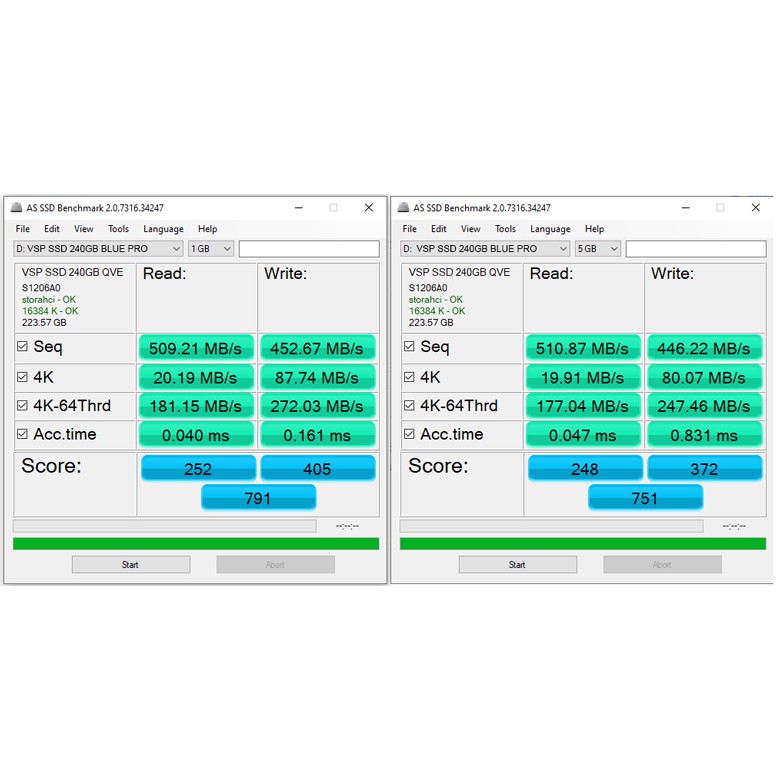Minimize the right AS SSD Benchmark window
This screenshot has height=780, width=780.
coord(685,208)
